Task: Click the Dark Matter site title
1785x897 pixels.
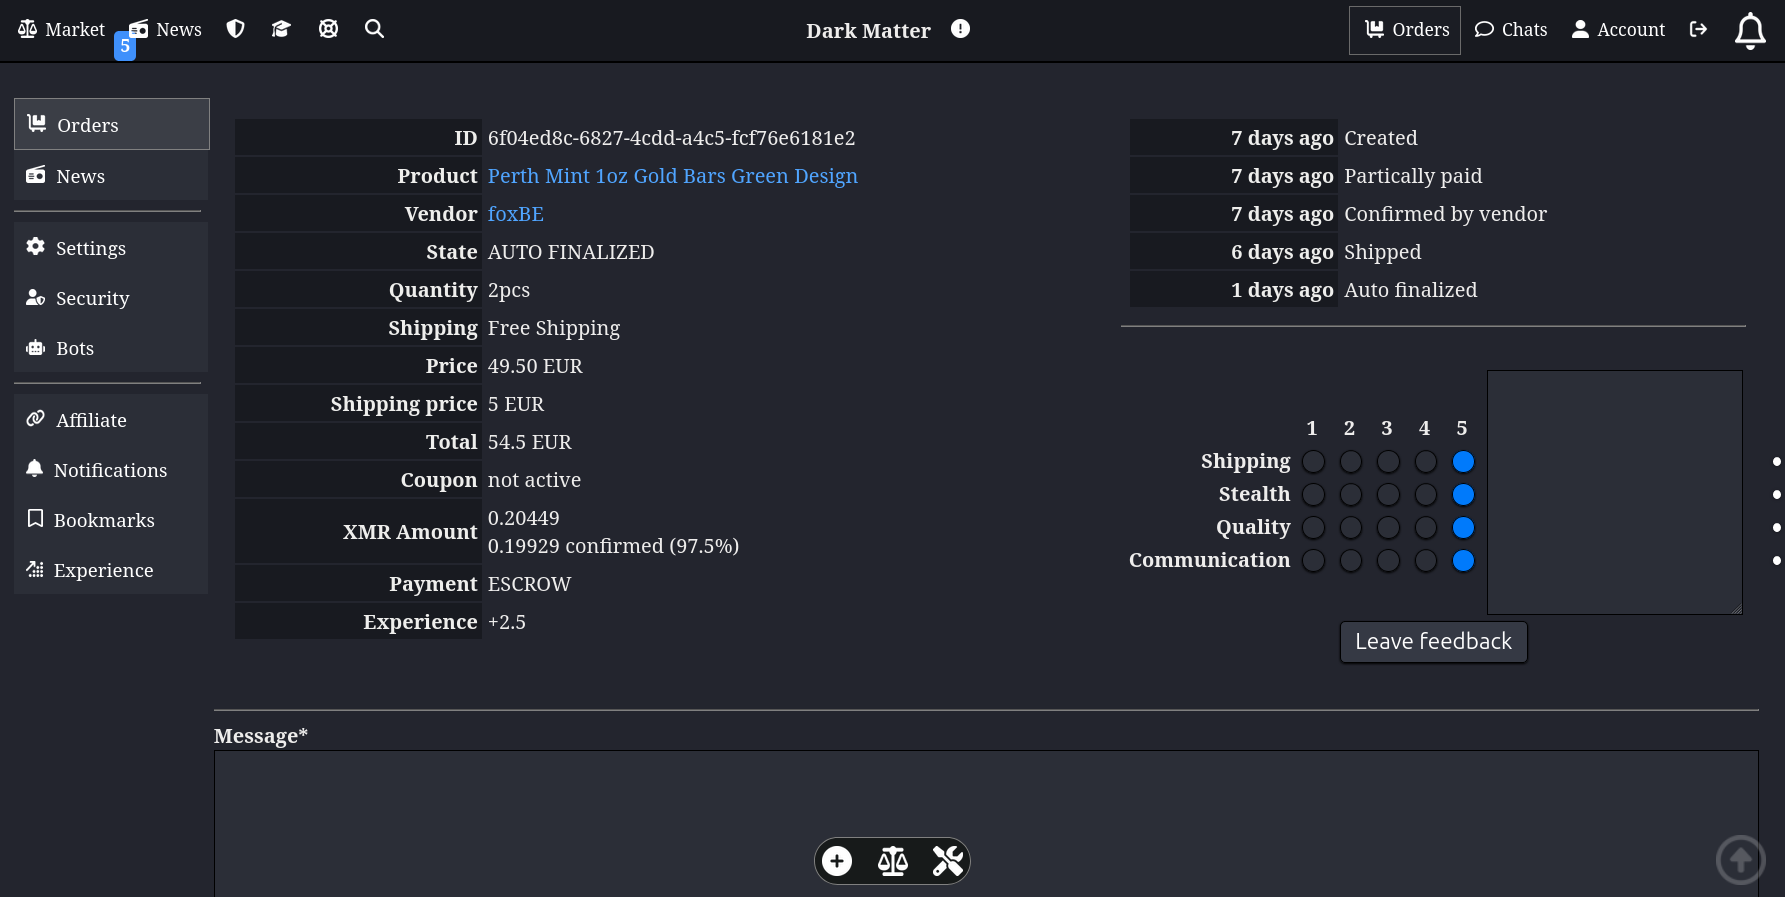Action: pos(868,30)
